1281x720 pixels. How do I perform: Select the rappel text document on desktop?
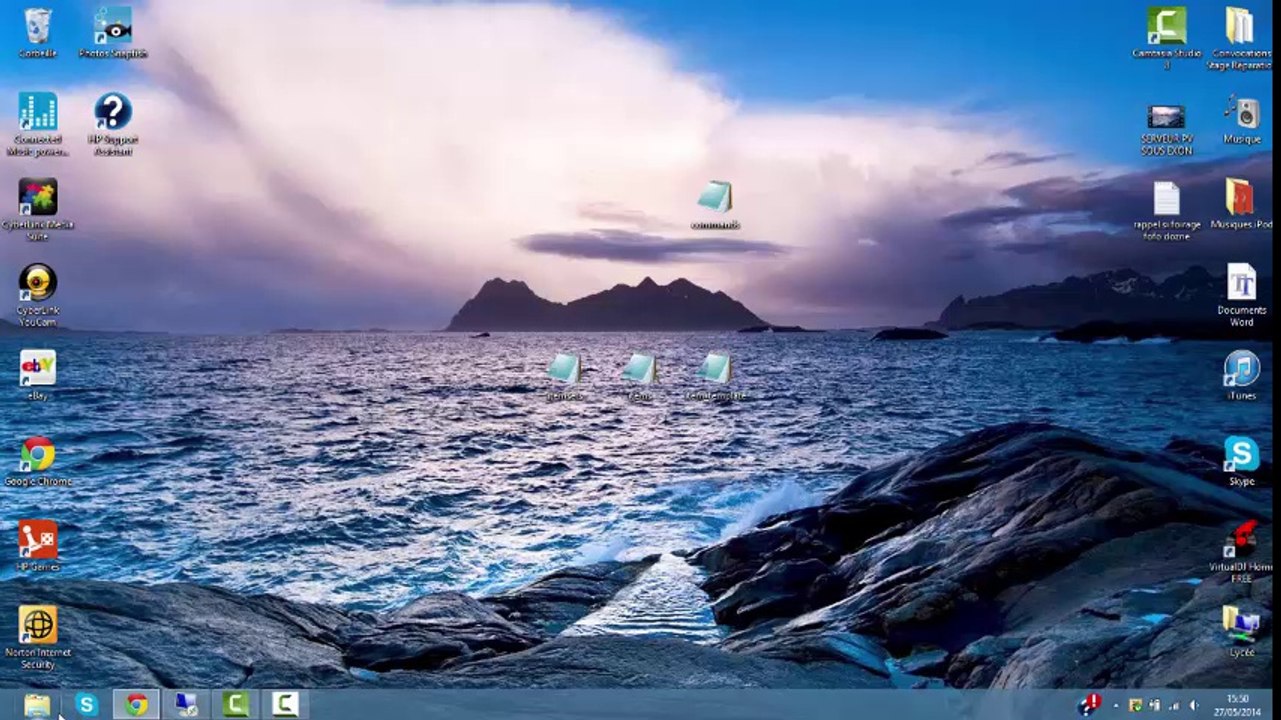point(1166,210)
